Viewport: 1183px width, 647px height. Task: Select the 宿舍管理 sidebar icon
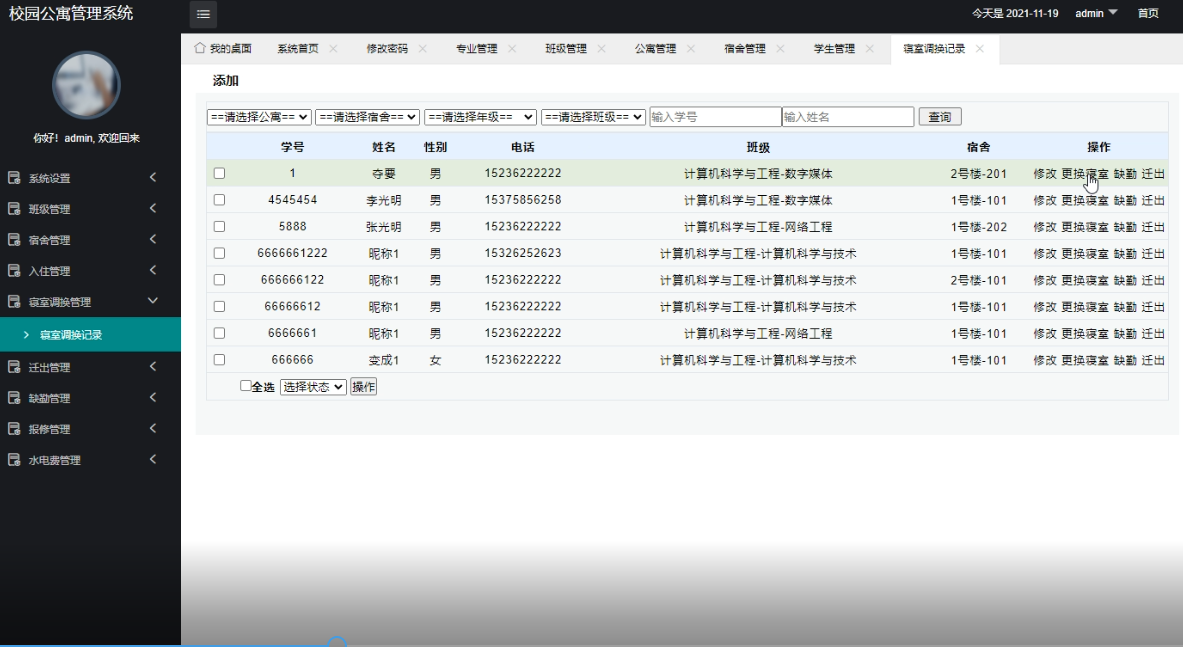pos(12,239)
